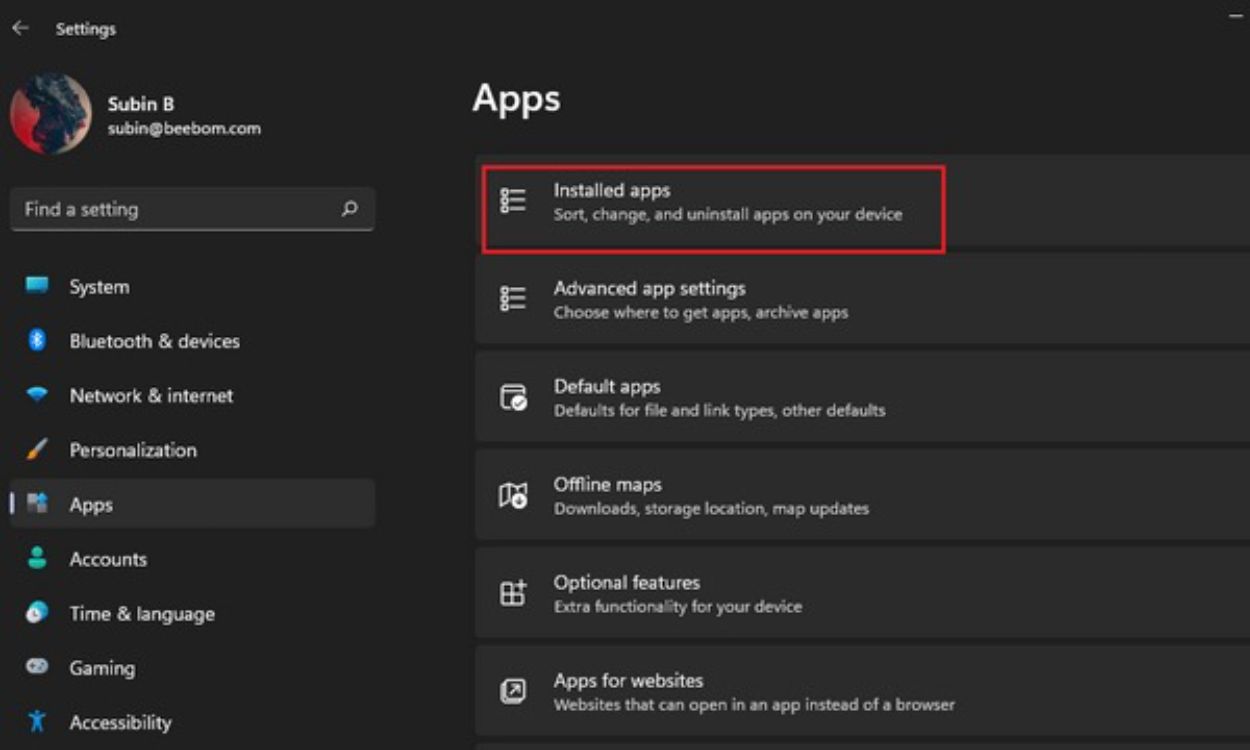Select the Installed apps list icon

(514, 199)
